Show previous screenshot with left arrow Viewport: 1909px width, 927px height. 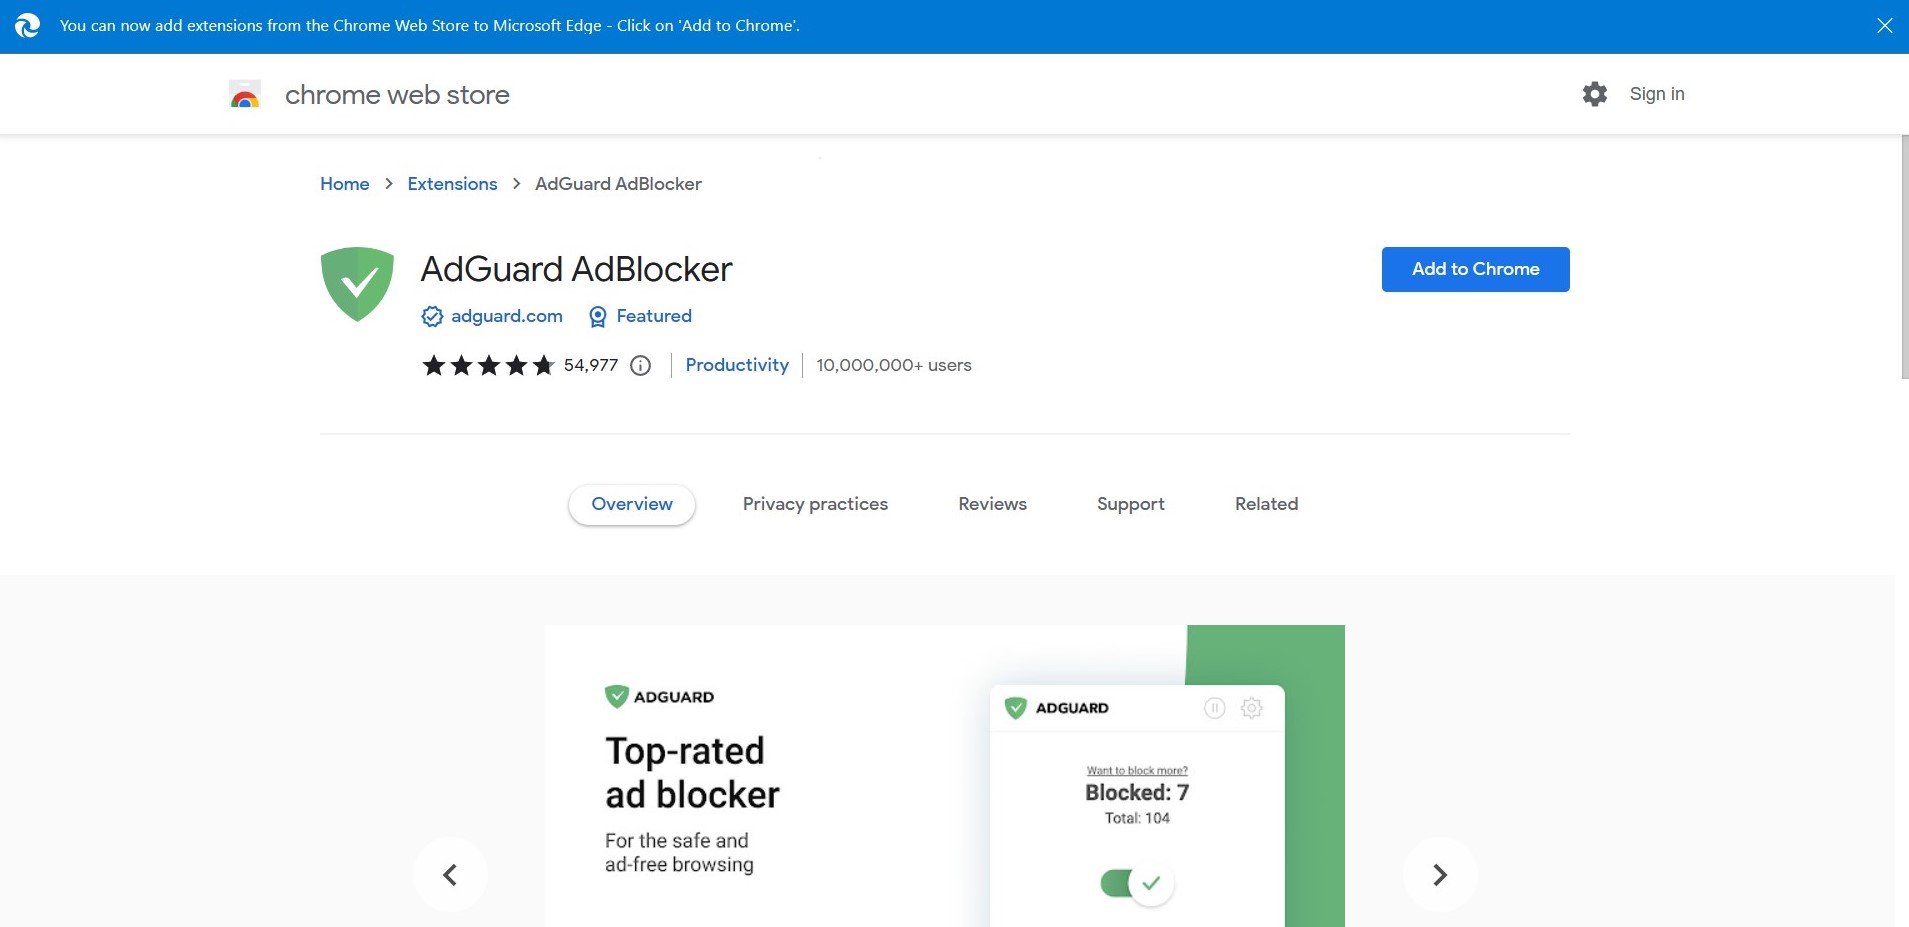450,875
